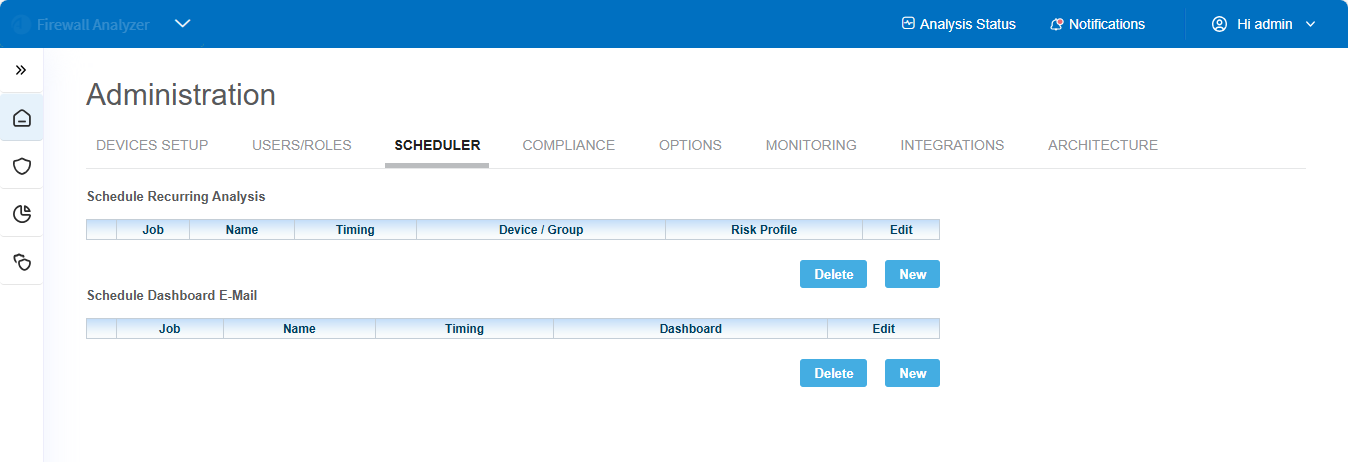Open the home icon in the sidebar
Viewport: 1348px width, 462px height.
click(x=22, y=119)
